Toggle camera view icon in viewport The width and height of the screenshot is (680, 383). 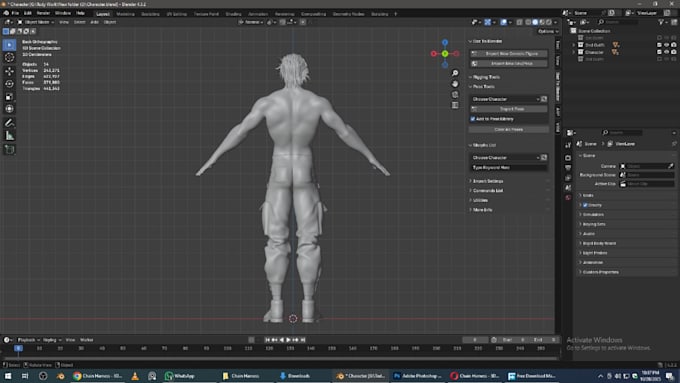[455, 94]
